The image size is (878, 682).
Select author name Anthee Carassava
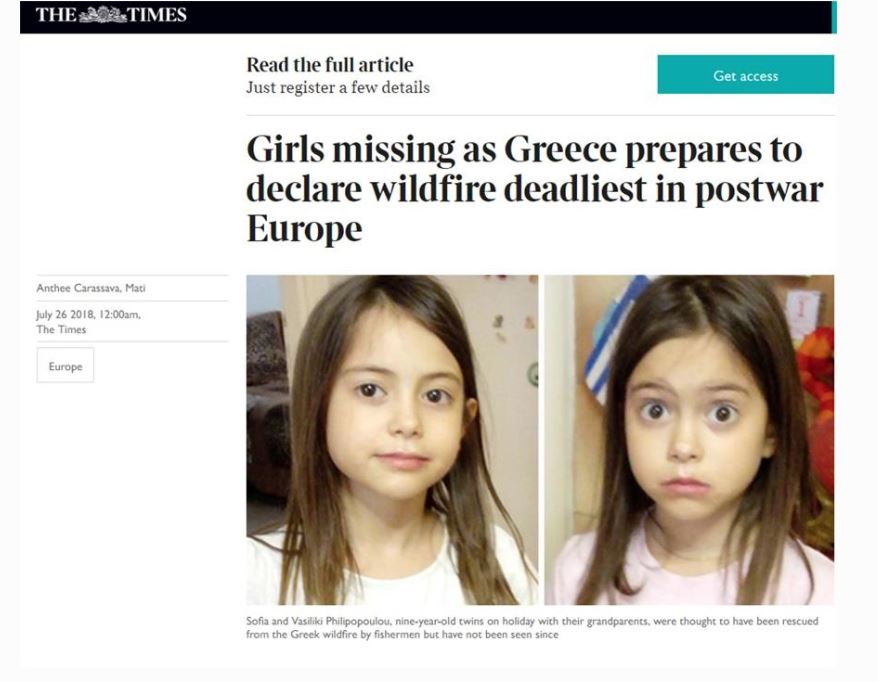78,288
